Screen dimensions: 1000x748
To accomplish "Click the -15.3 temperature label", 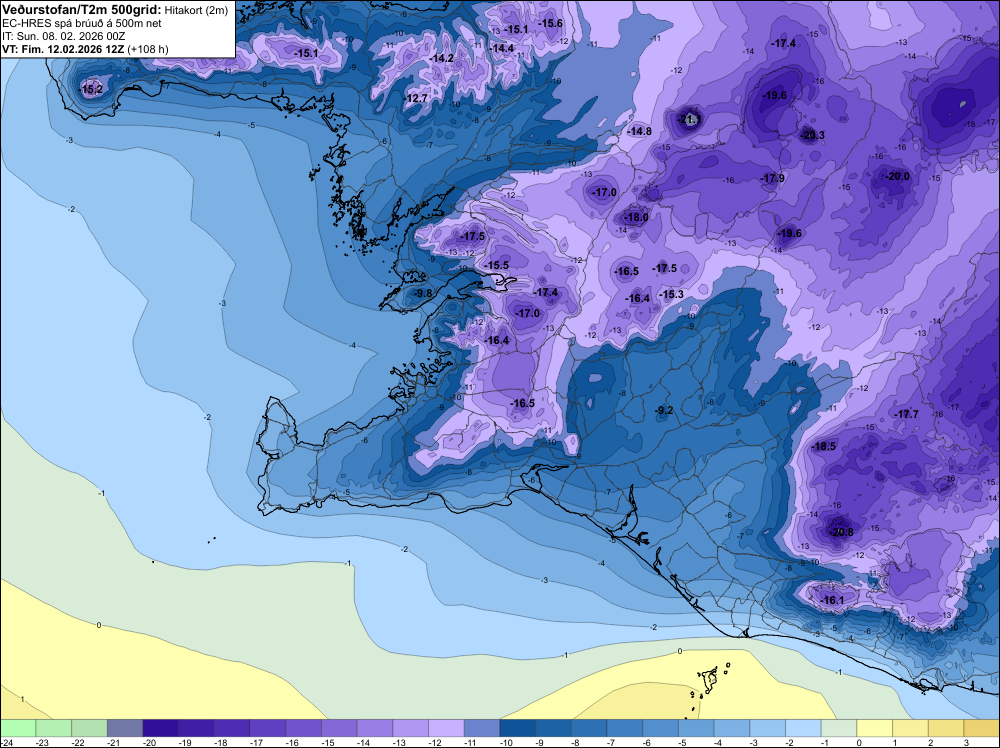I will (x=672, y=294).
